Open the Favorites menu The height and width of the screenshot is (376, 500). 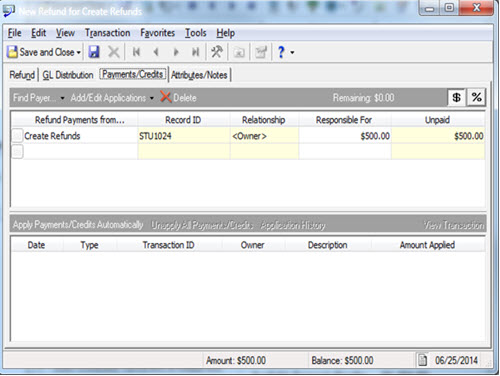pyautogui.click(x=157, y=33)
